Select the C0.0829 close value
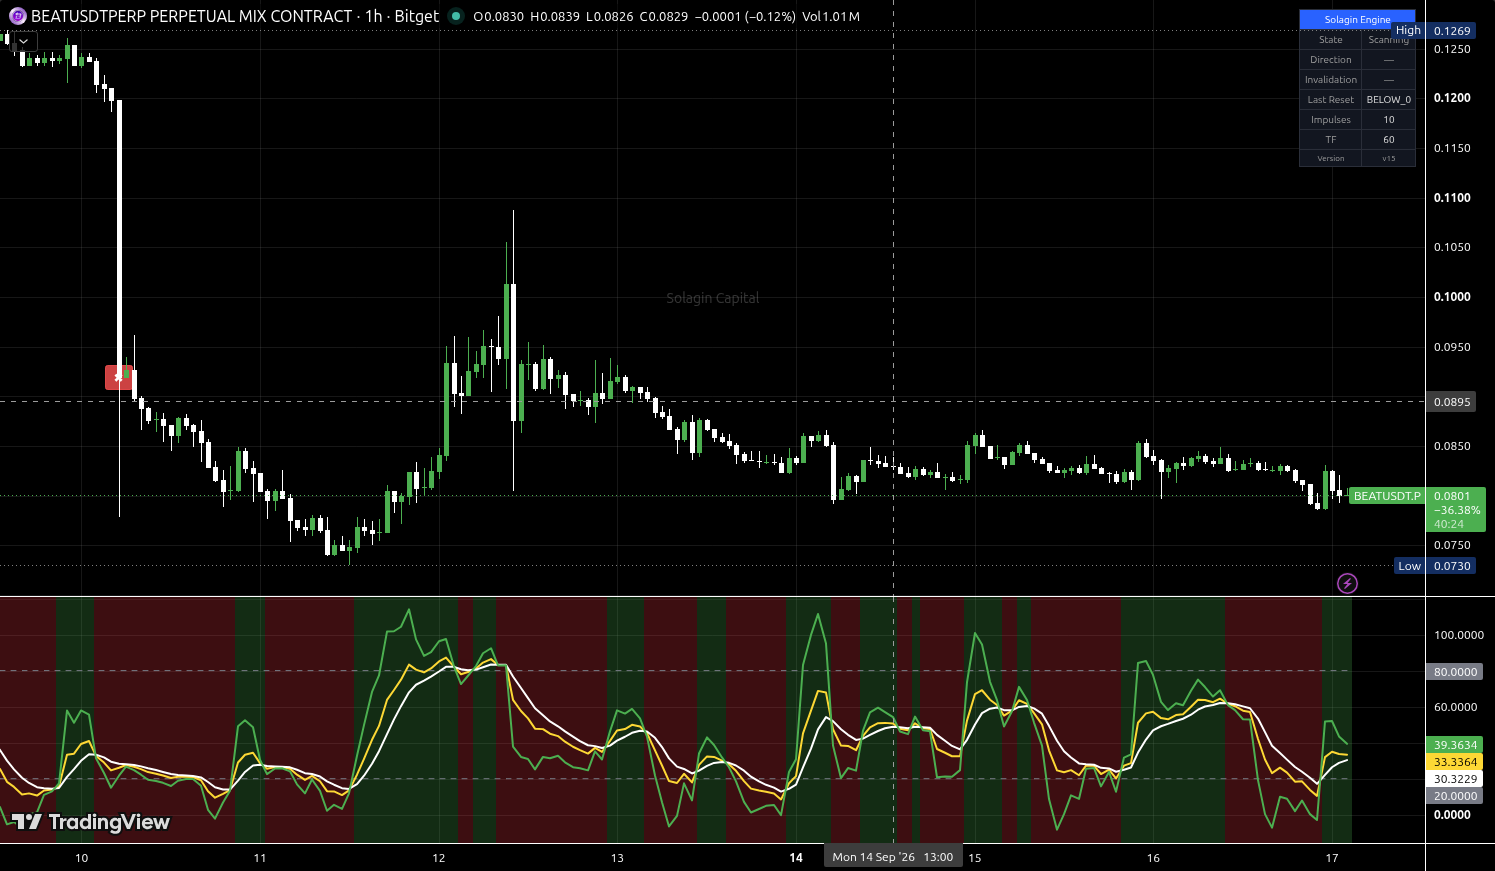Screen dimensions: 1495x871 coord(664,16)
